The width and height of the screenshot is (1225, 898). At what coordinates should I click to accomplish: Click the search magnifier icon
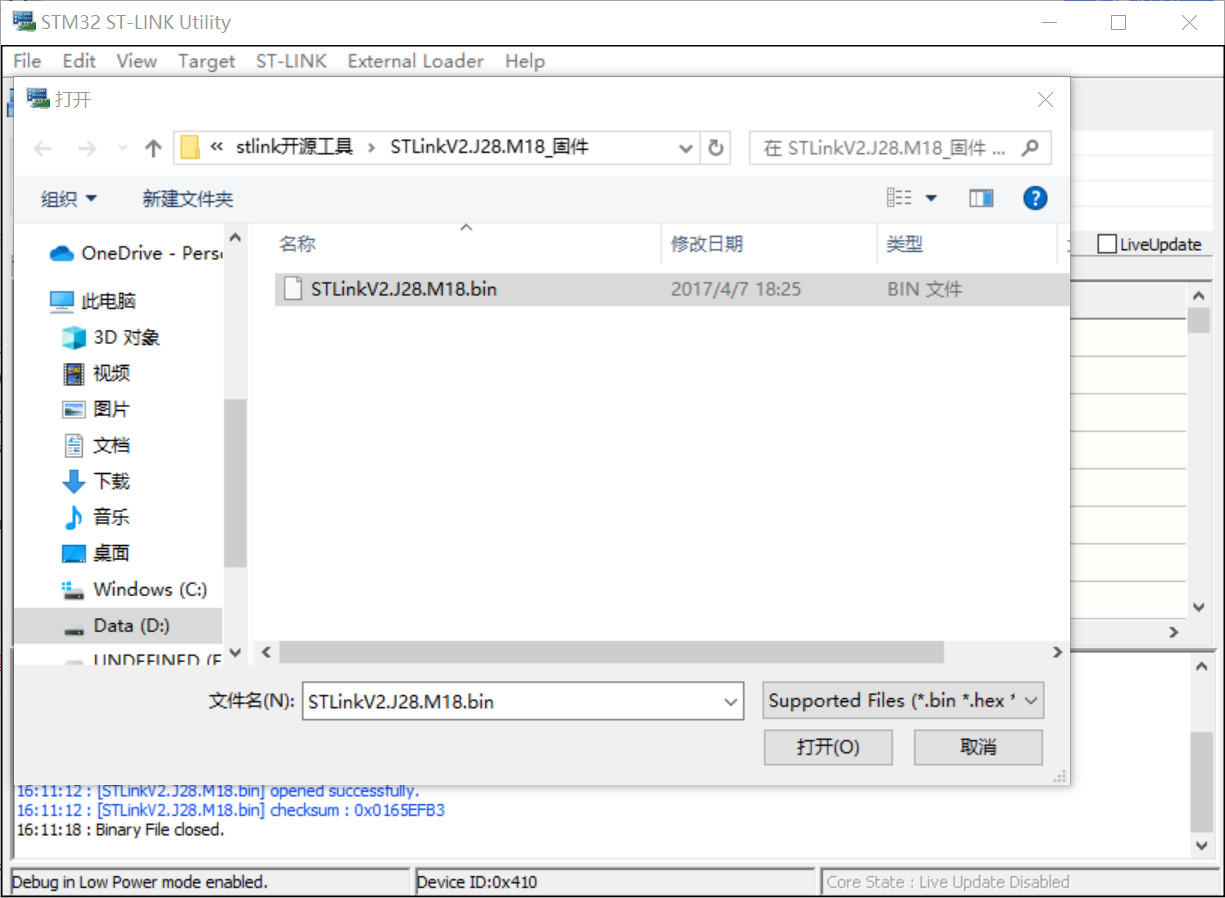click(x=1030, y=148)
